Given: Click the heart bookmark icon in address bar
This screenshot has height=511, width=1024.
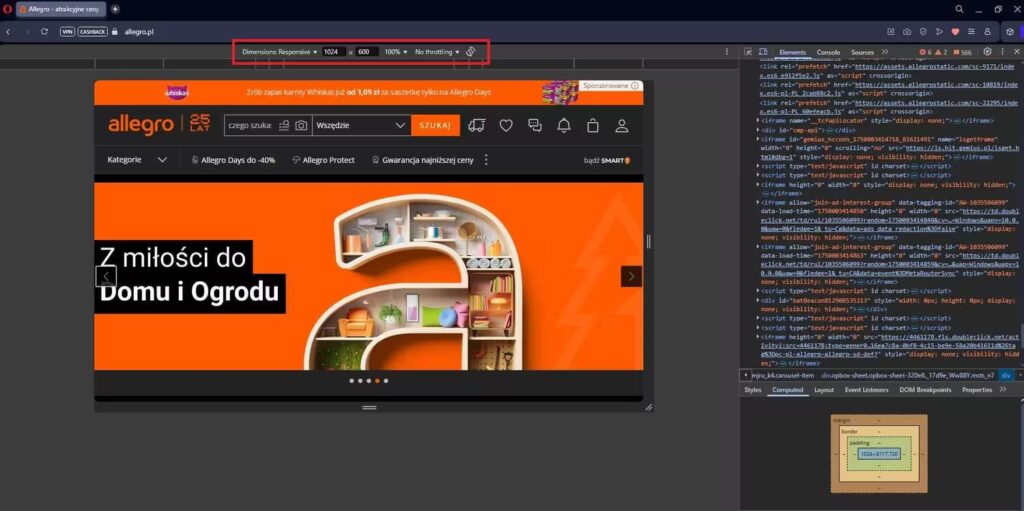Looking at the screenshot, I should click(955, 31).
